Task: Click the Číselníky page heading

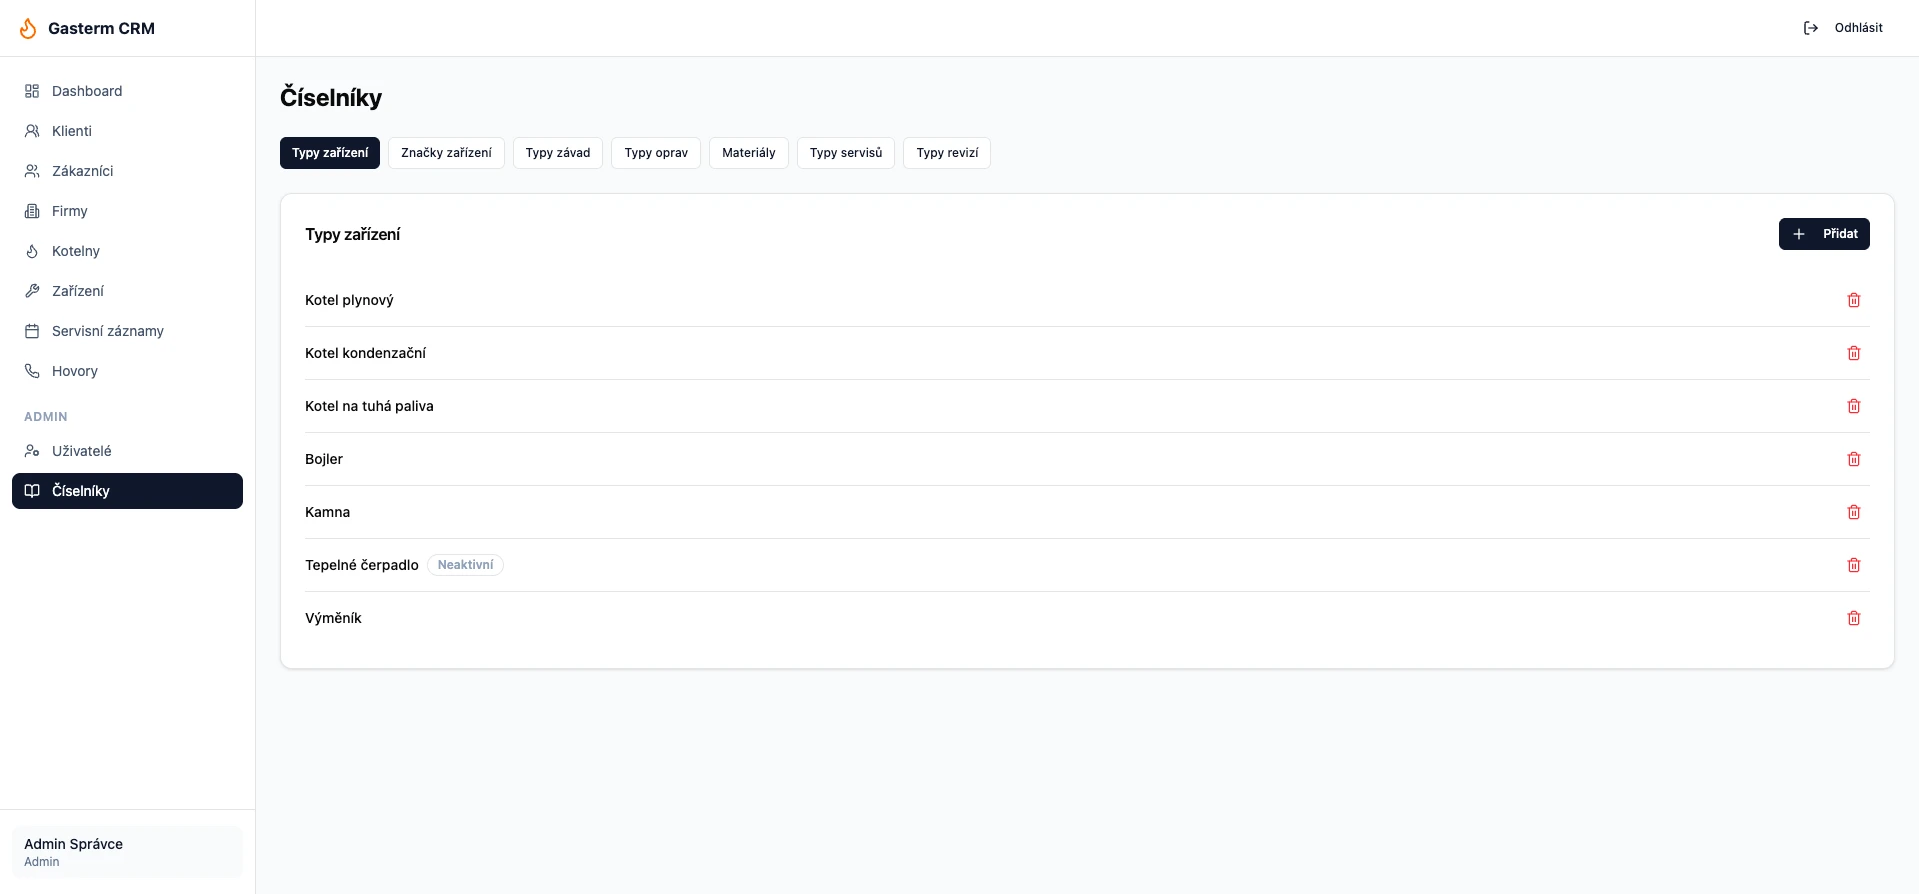Action: tap(331, 98)
